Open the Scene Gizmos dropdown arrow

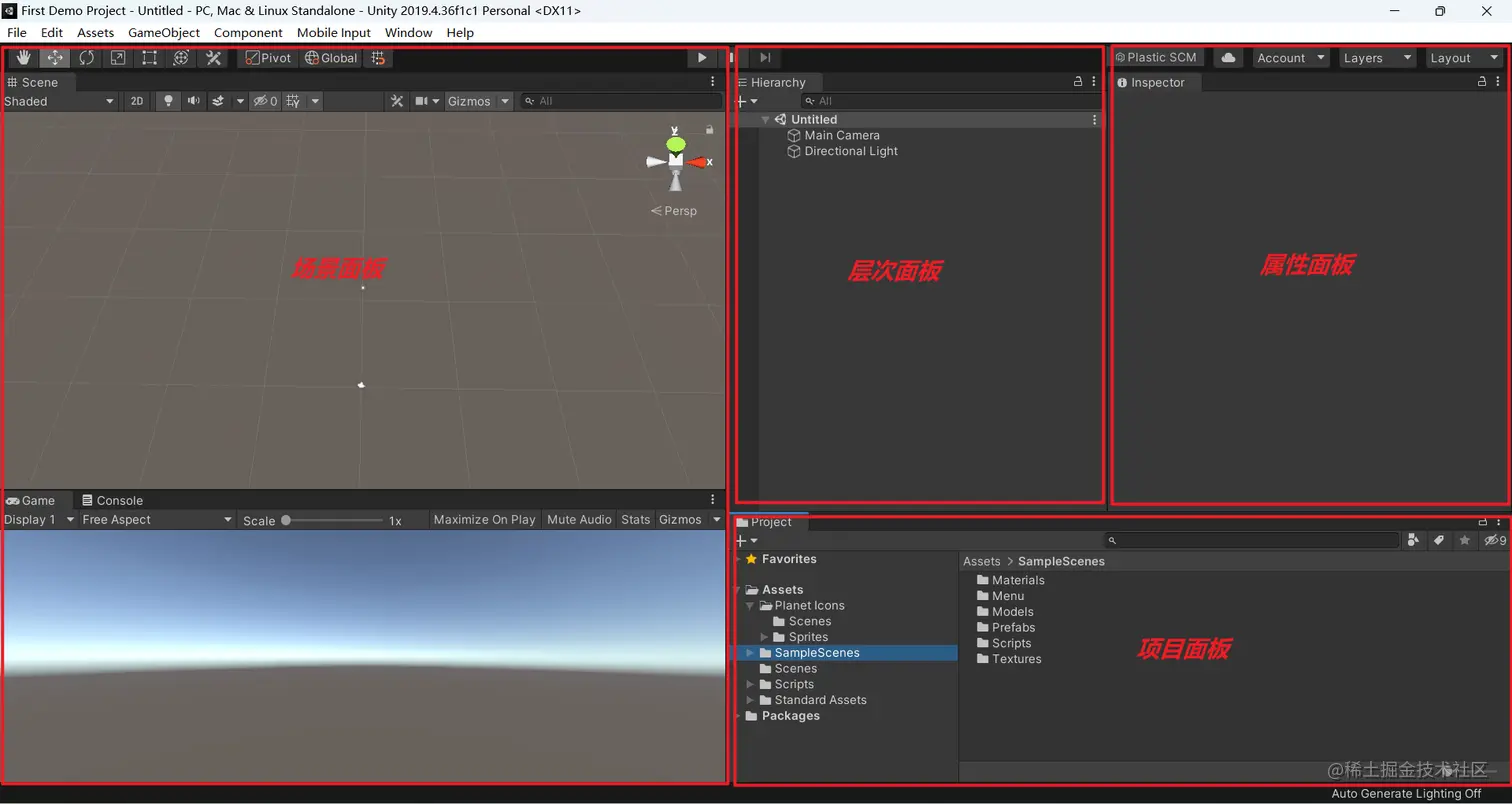point(506,101)
